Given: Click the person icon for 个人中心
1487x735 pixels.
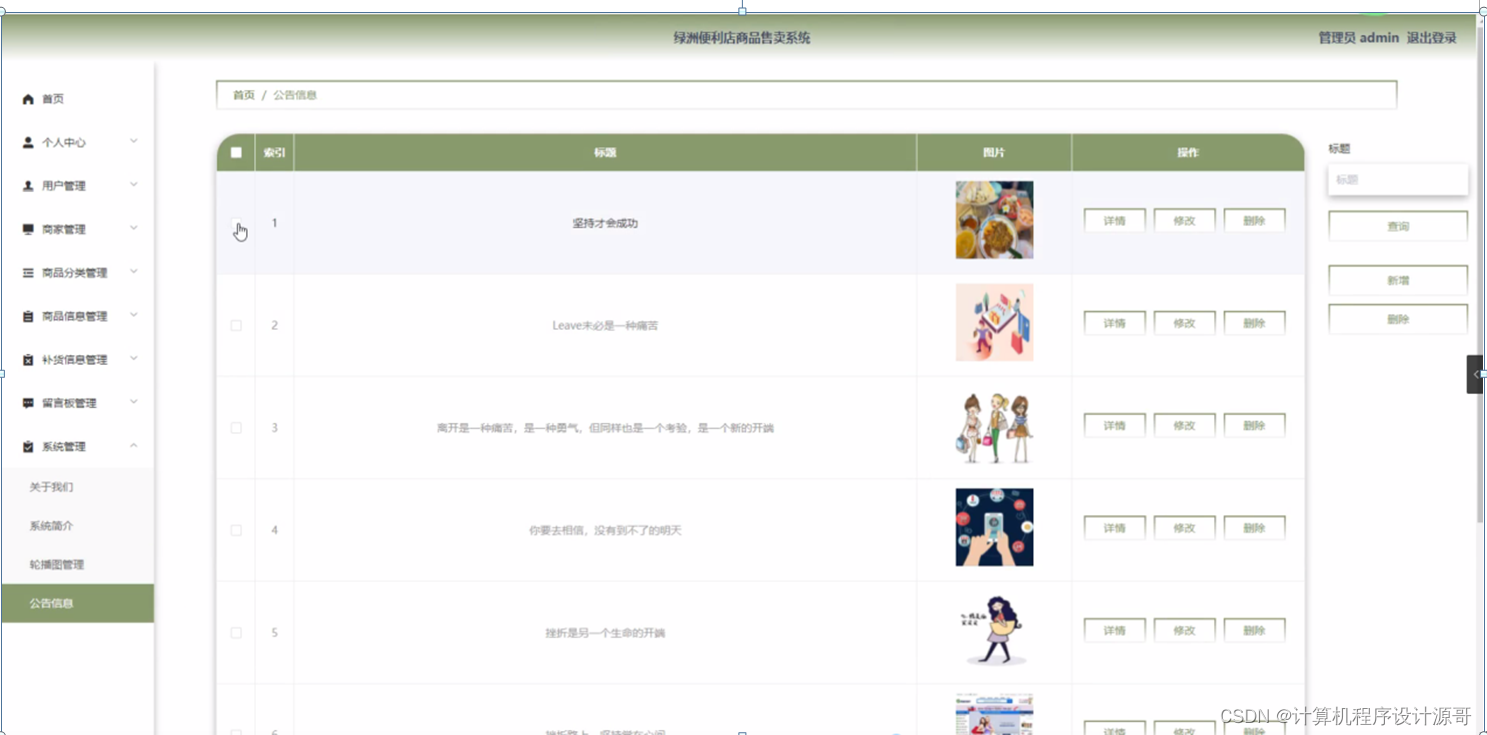Looking at the screenshot, I should pos(28,142).
